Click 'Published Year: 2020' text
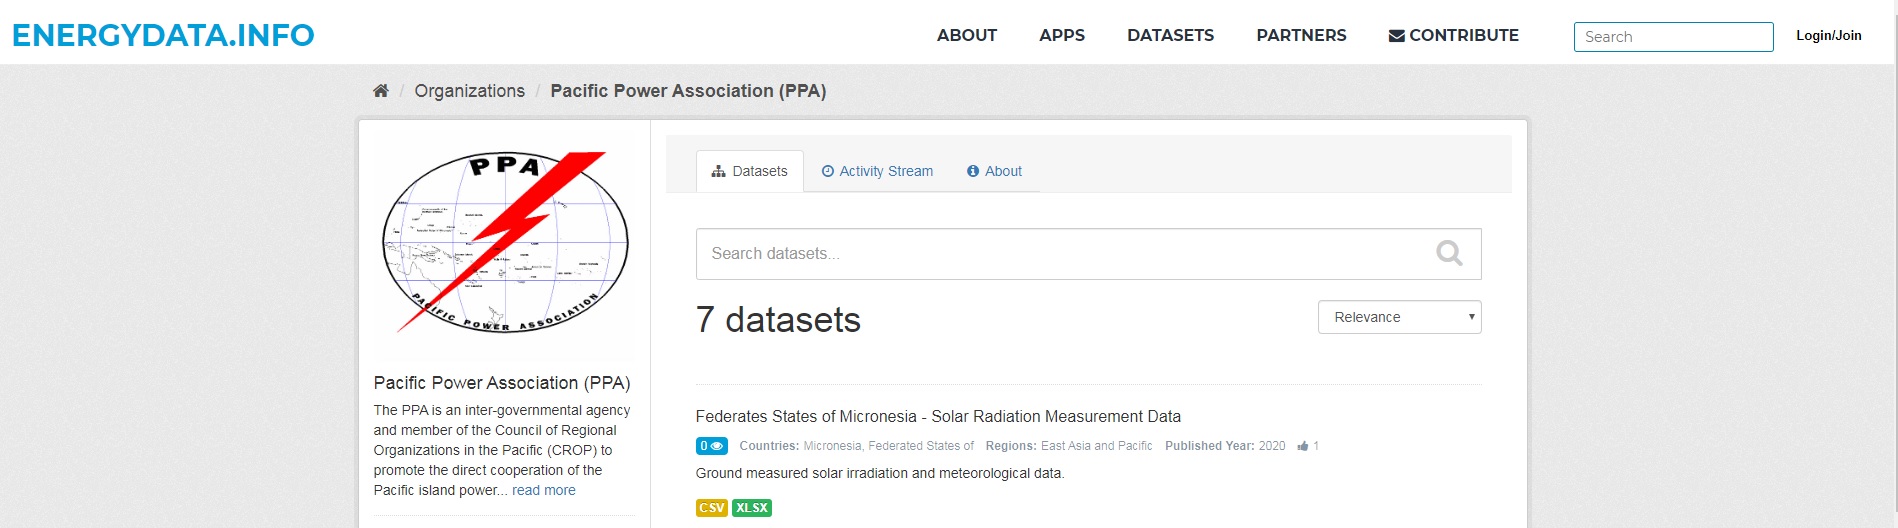 [1225, 446]
